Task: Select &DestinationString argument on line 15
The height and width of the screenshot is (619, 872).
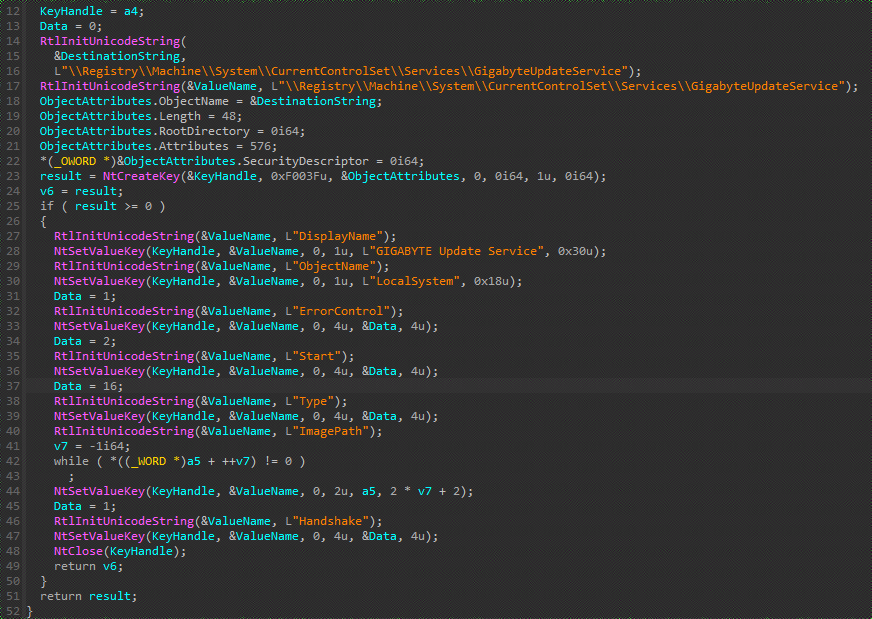Action: point(117,57)
